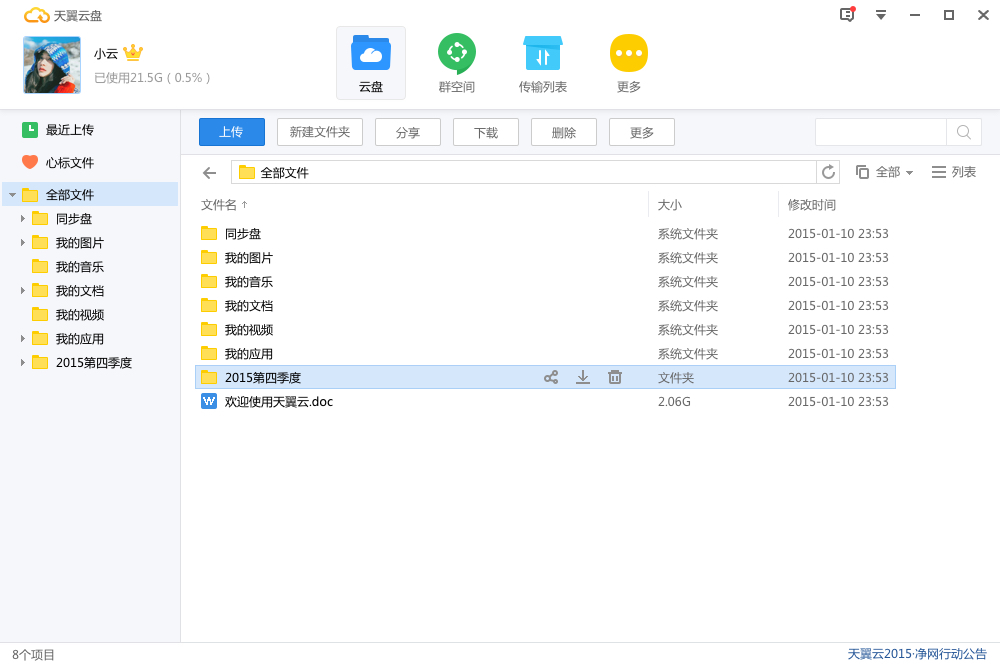Refresh the folder with the refresh icon
This screenshot has width=1000, height=666.
click(829, 172)
